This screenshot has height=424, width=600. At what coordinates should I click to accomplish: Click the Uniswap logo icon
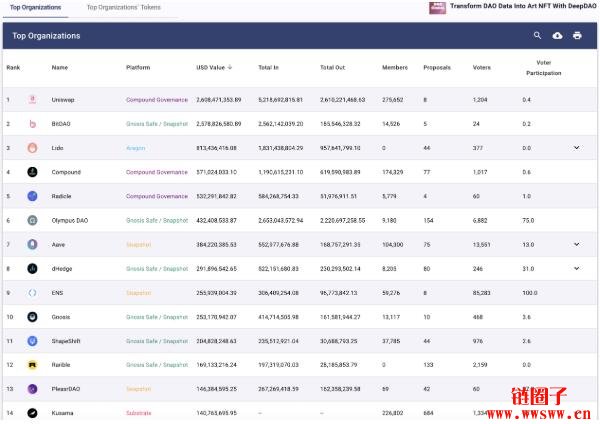(33, 99)
